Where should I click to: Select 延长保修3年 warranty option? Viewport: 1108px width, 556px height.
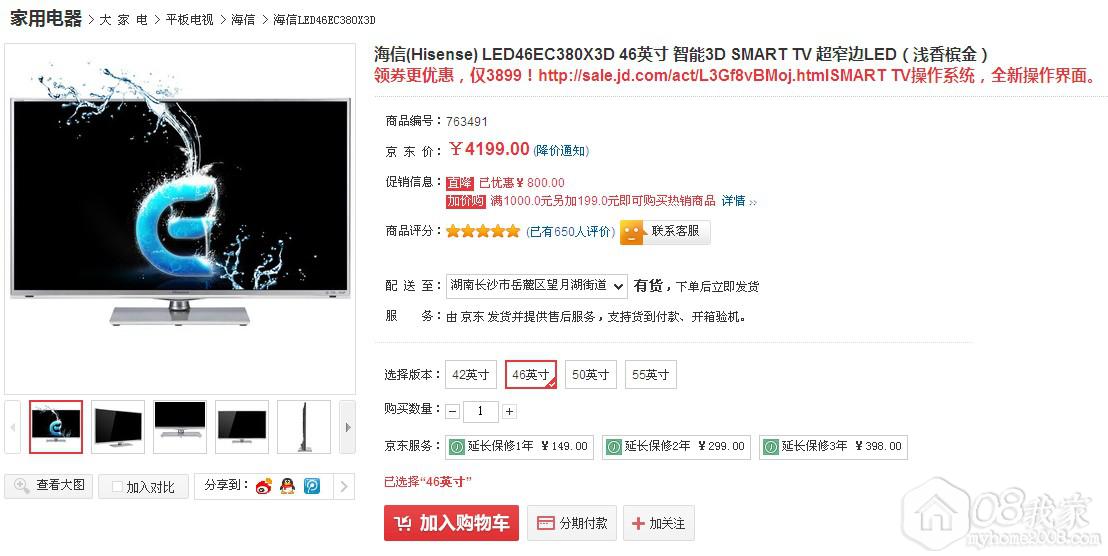[833, 446]
